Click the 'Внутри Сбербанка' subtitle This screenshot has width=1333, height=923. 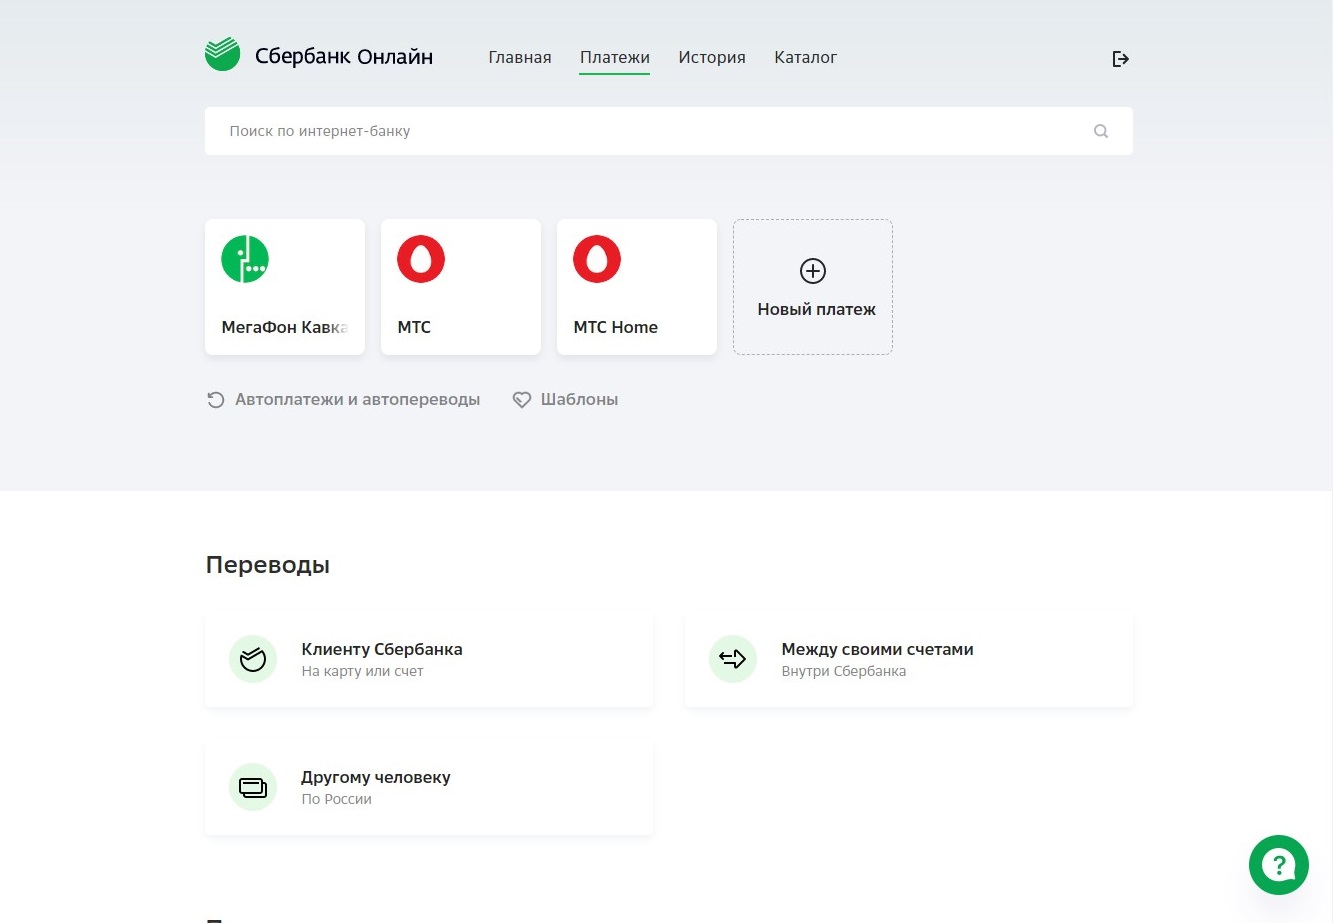coord(844,672)
